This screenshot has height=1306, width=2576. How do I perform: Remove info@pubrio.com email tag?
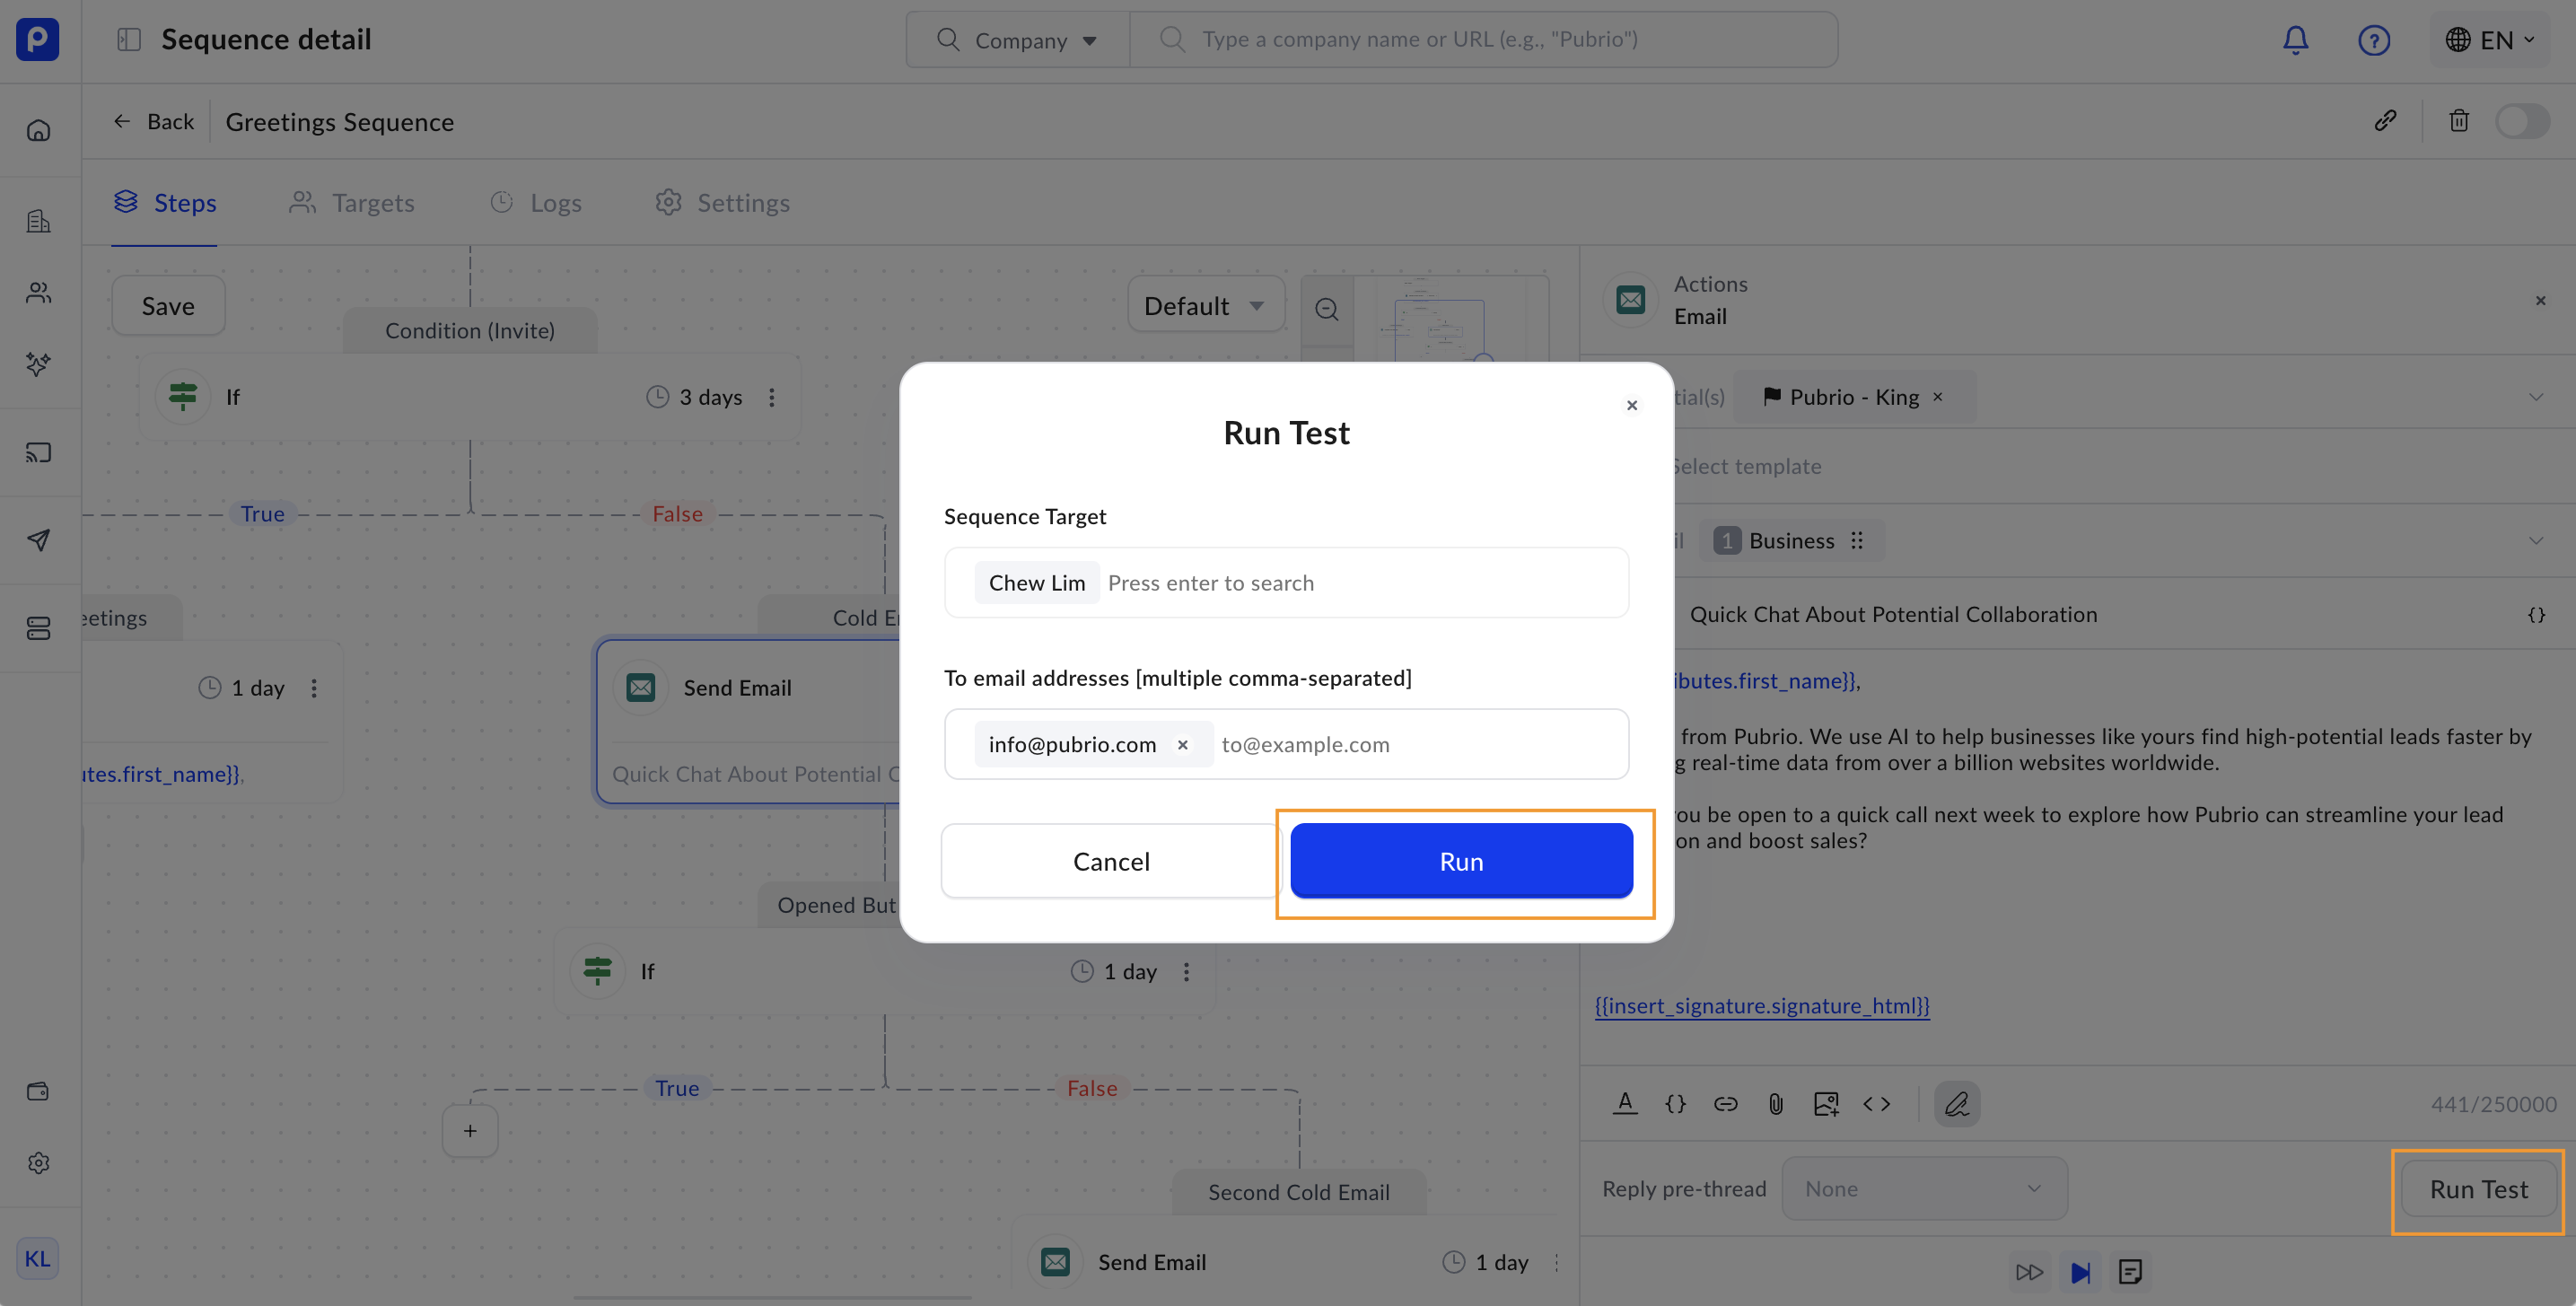1182,745
